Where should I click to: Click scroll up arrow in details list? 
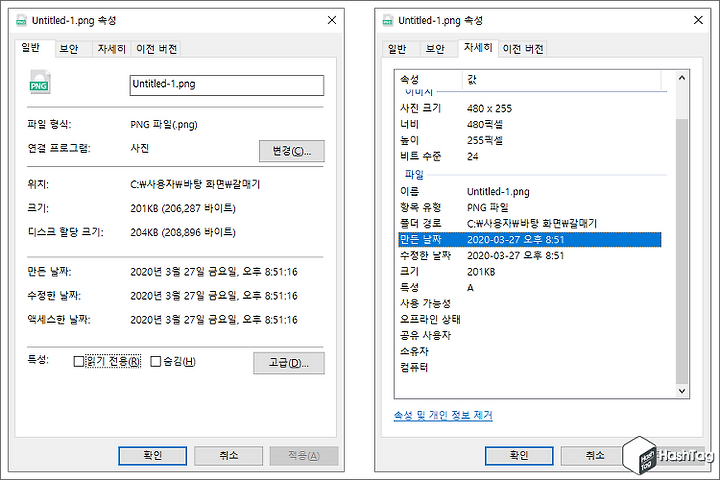pos(682,78)
